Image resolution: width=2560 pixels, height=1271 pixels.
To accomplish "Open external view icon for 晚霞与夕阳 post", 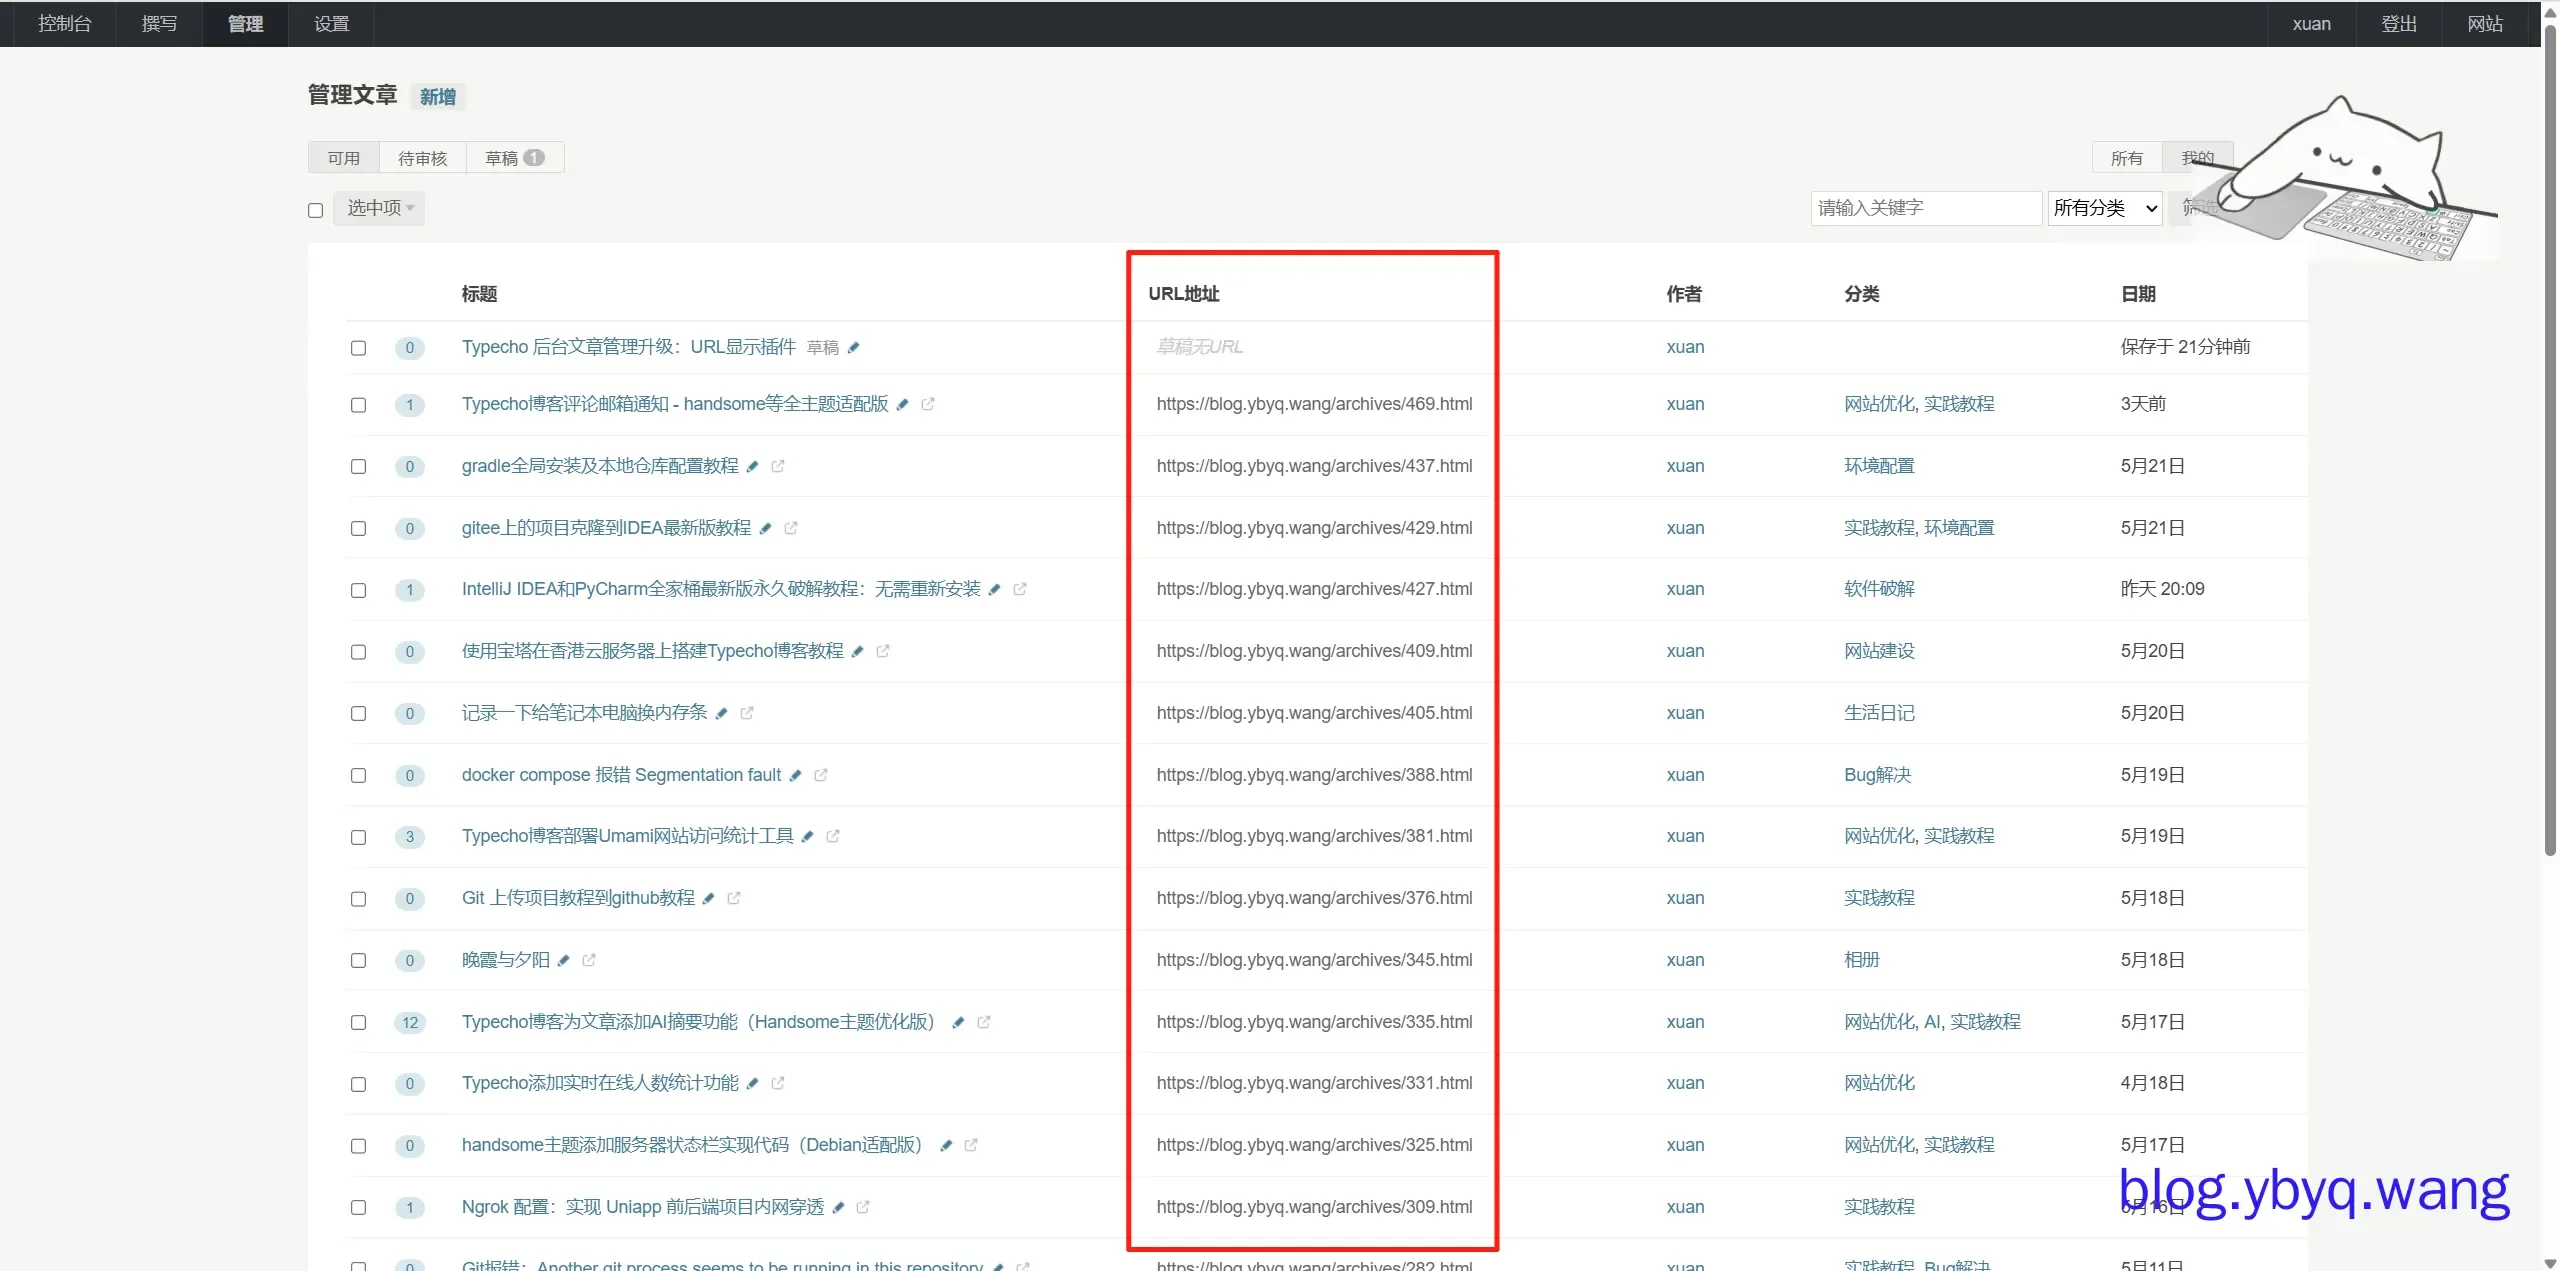I will click(x=589, y=960).
